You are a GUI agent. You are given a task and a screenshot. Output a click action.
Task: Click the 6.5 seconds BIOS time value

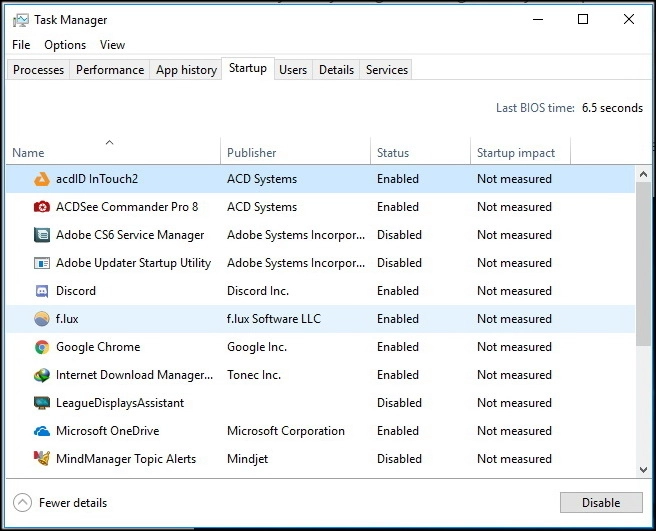click(x=612, y=108)
